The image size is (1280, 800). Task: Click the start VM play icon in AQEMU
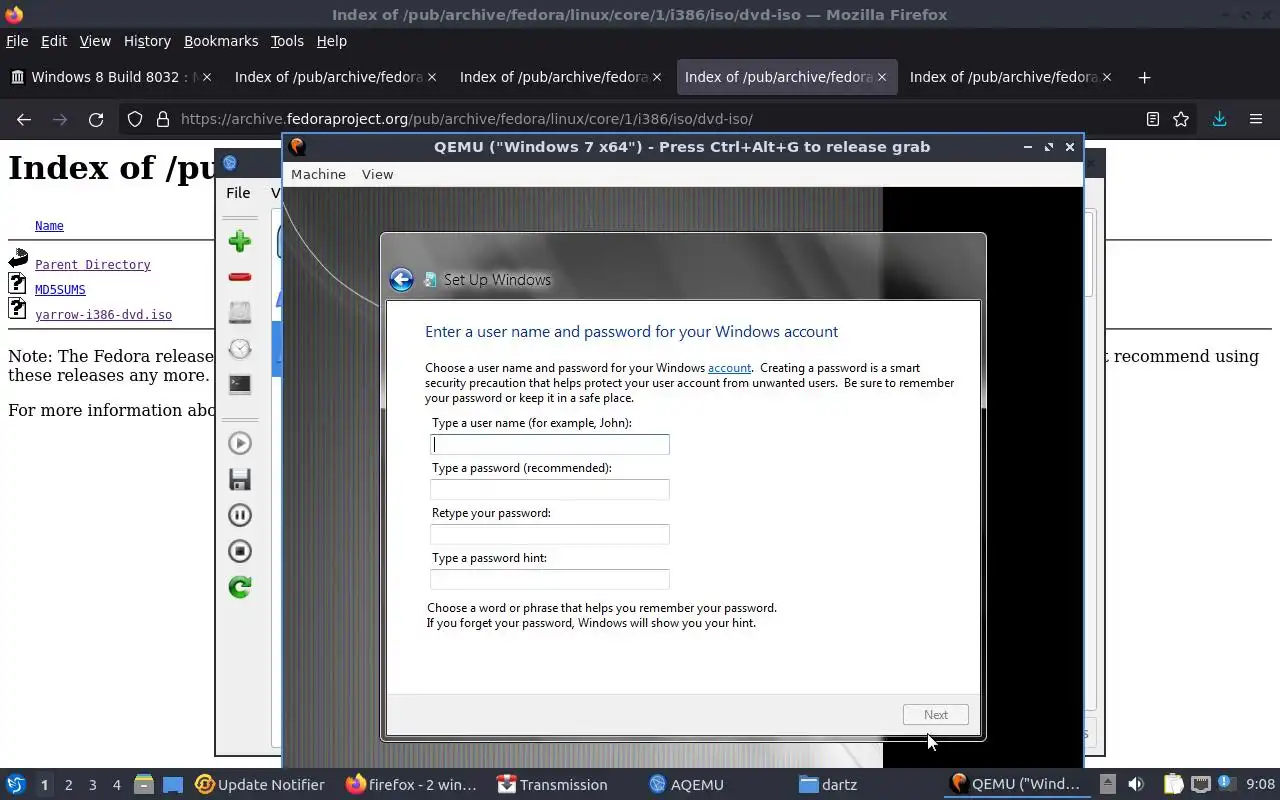239,443
